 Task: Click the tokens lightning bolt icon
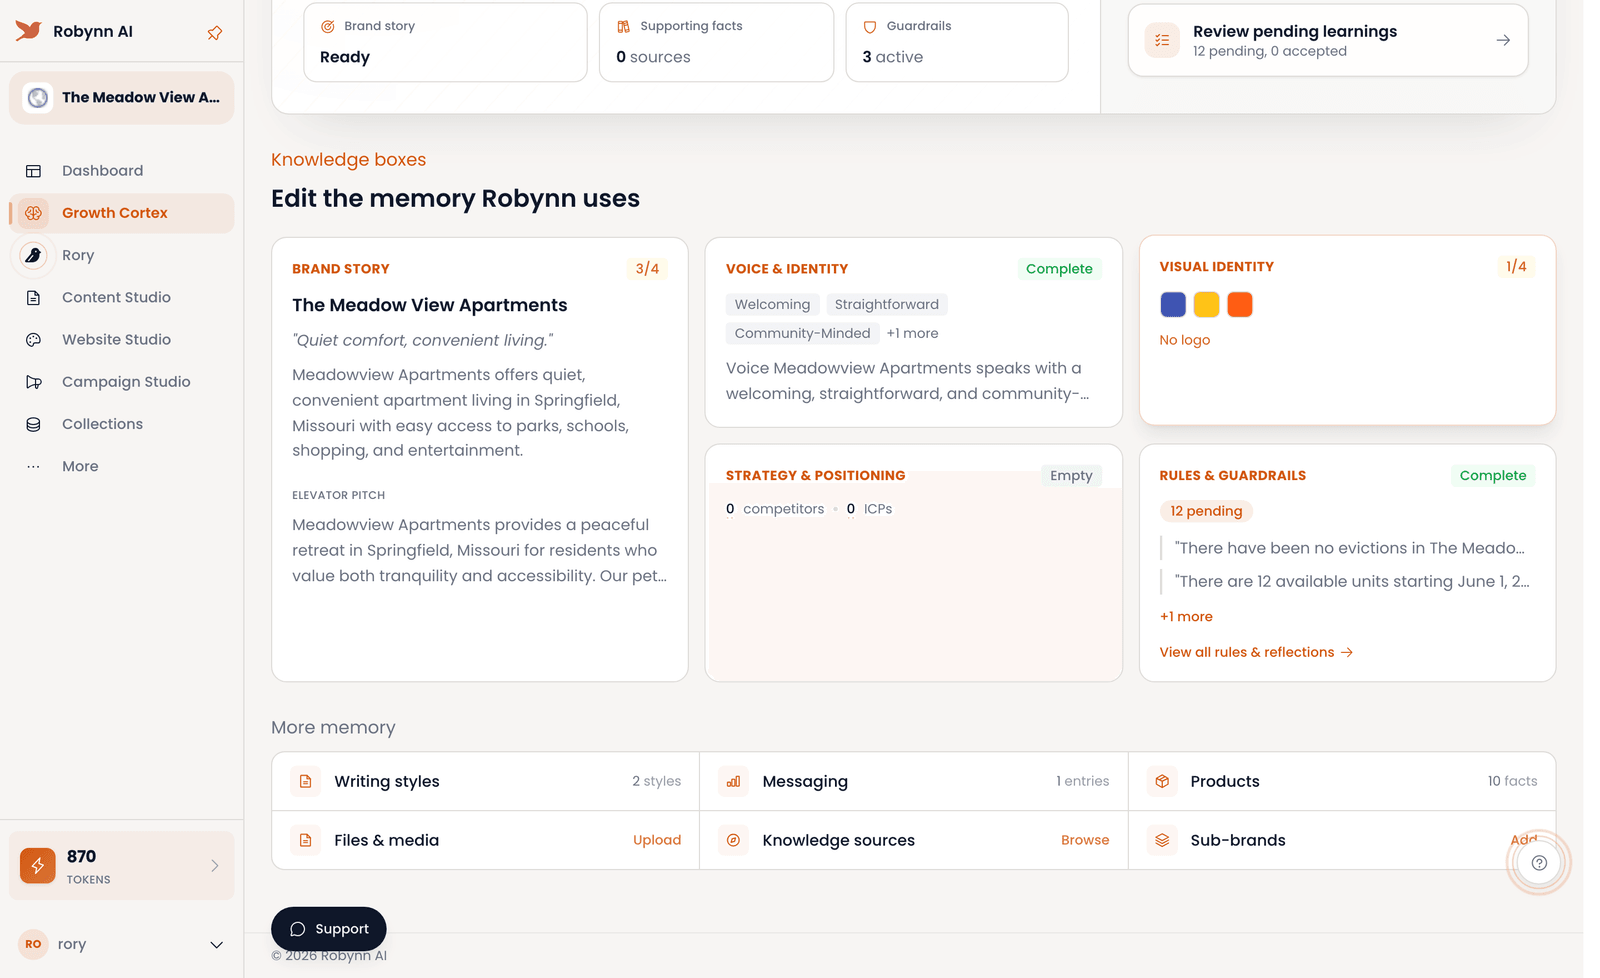click(38, 865)
